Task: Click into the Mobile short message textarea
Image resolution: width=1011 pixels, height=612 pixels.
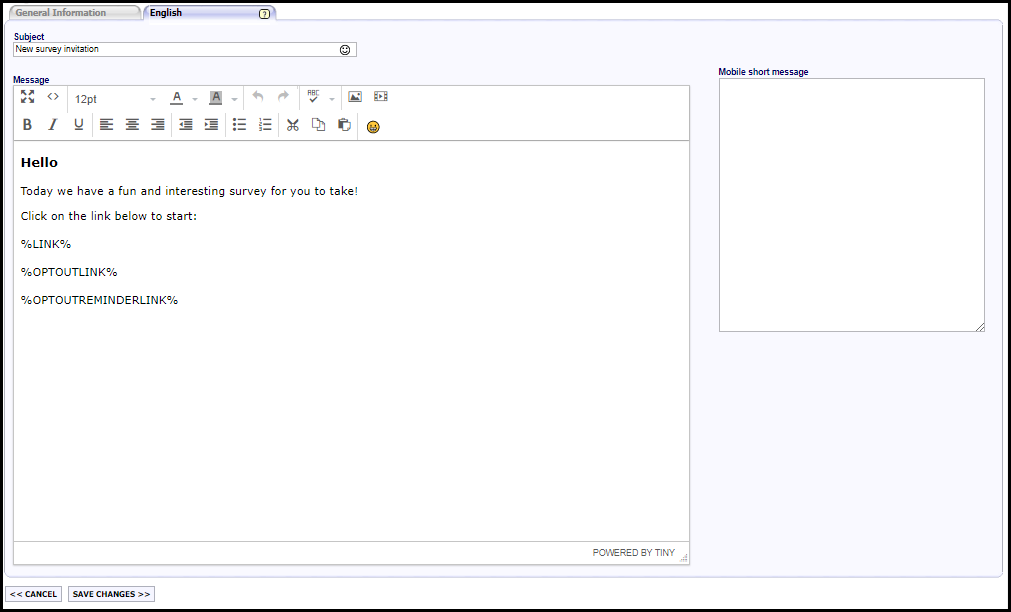Action: (x=852, y=205)
